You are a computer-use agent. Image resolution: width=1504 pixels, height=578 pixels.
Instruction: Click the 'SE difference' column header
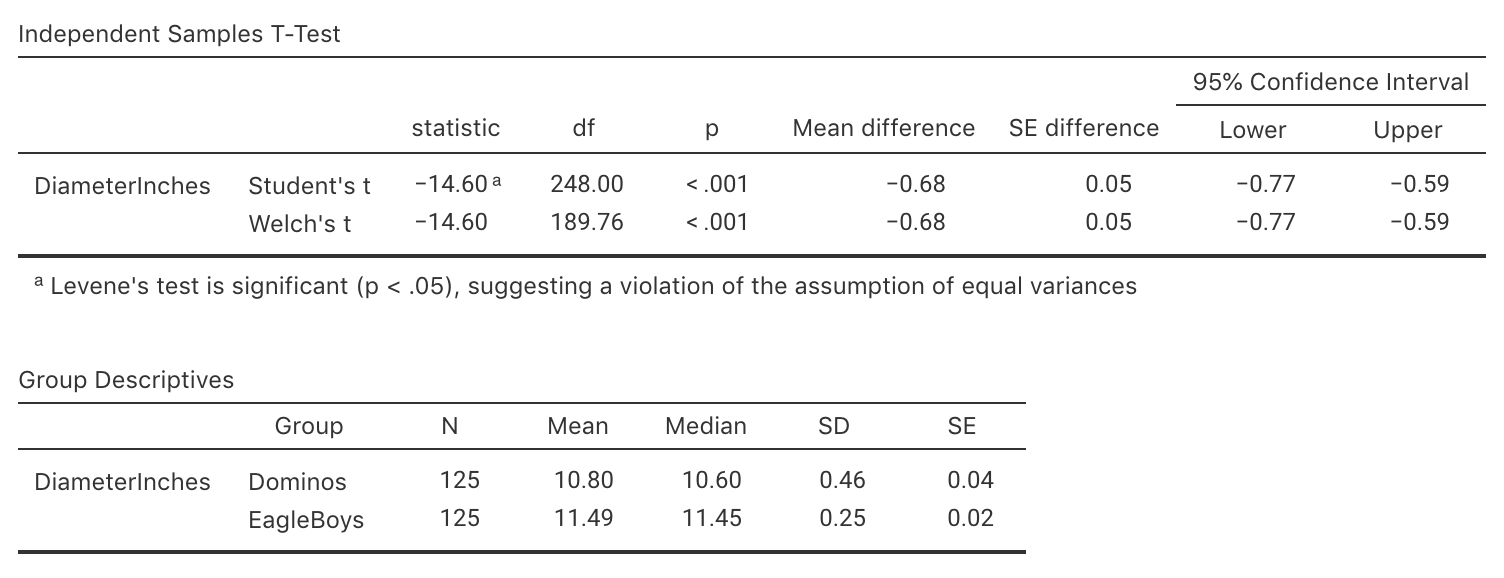point(1084,128)
